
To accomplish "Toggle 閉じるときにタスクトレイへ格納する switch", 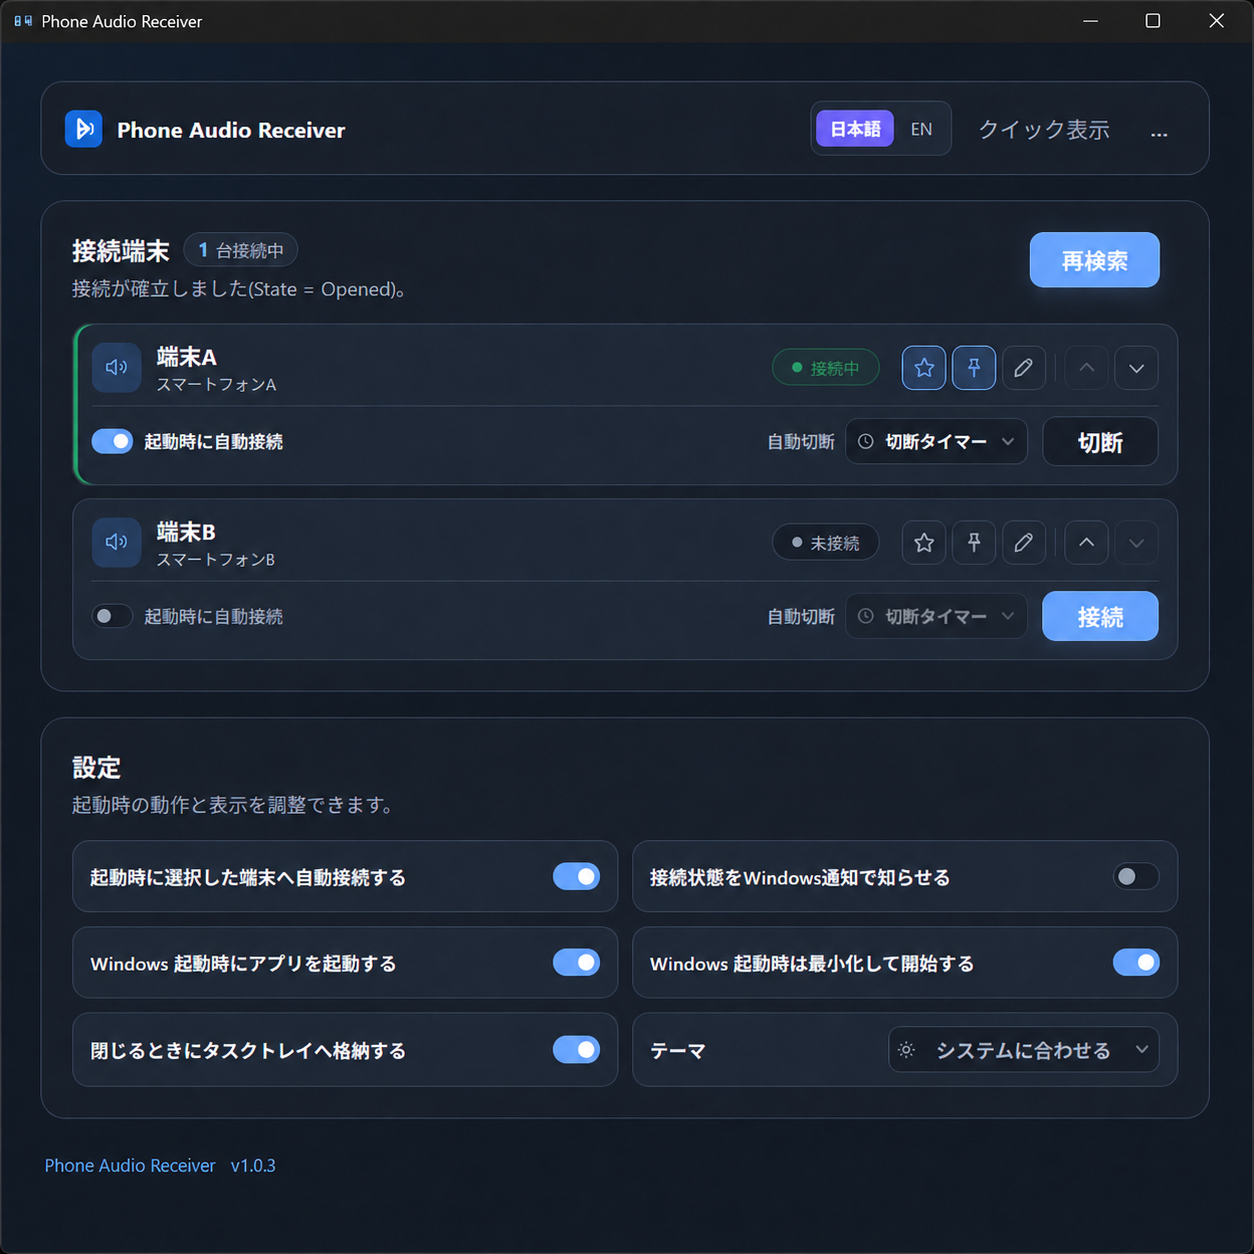I will pyautogui.click(x=577, y=1050).
